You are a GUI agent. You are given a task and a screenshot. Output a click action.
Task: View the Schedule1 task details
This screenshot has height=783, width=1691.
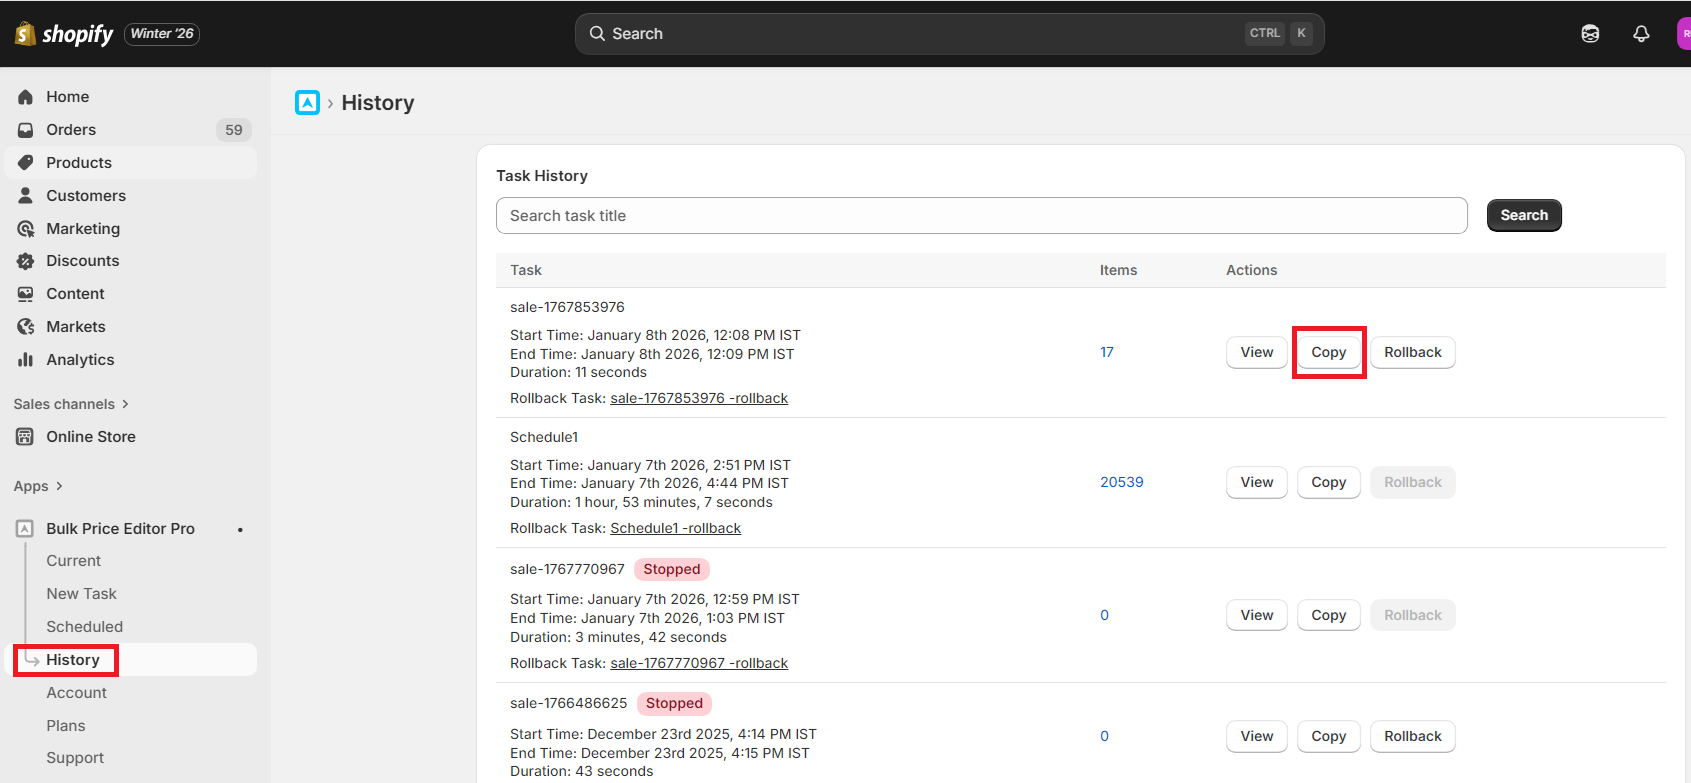click(x=1256, y=482)
